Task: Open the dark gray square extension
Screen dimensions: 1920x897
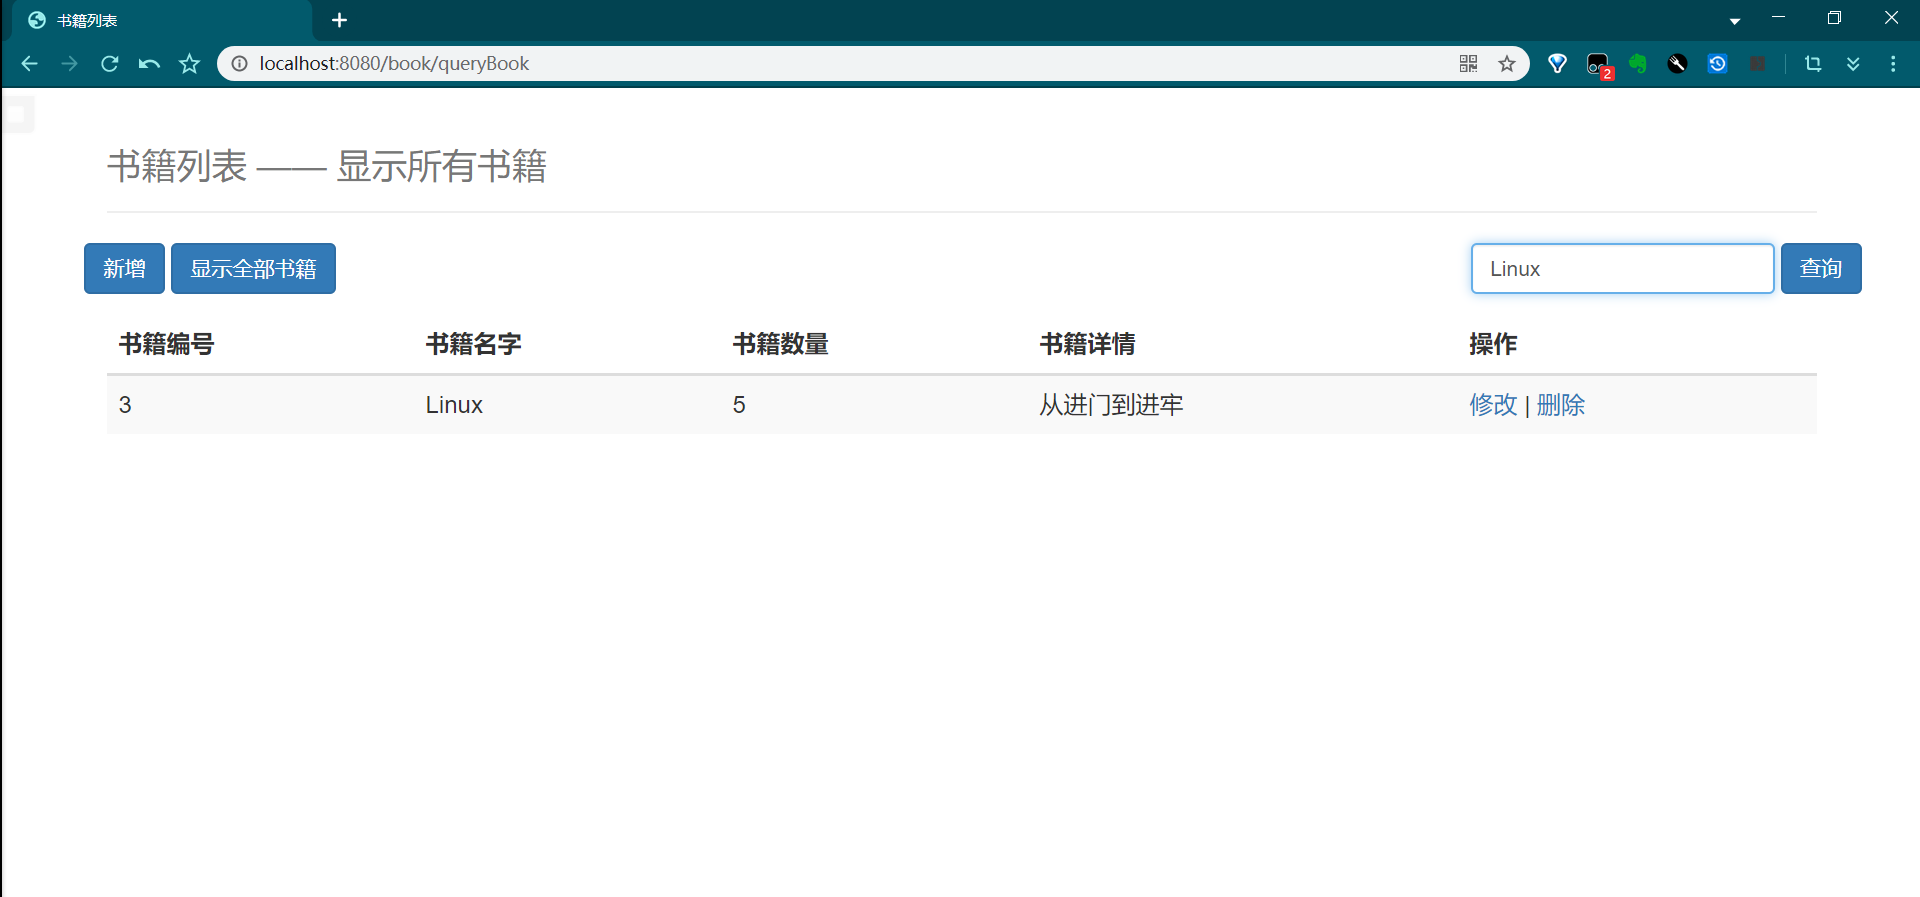Action: [1757, 64]
